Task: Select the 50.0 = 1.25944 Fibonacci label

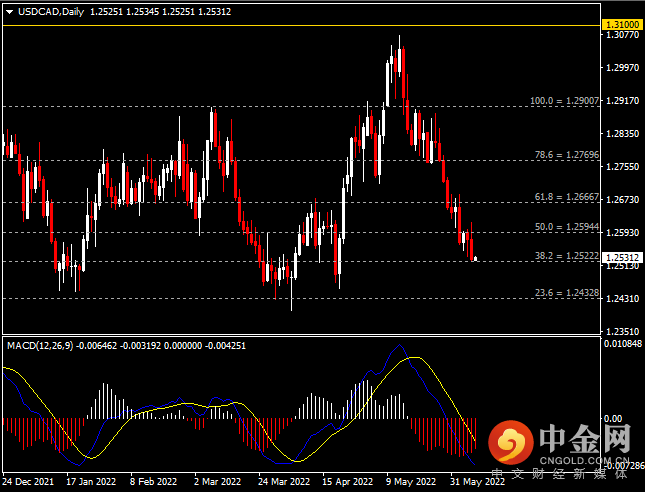Action: coord(567,227)
